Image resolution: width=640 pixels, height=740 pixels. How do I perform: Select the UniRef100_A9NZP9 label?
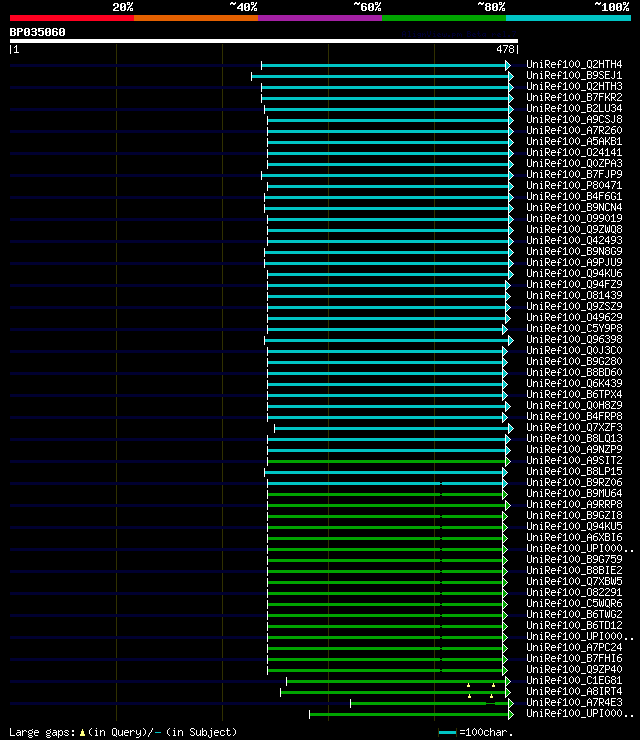pos(574,449)
